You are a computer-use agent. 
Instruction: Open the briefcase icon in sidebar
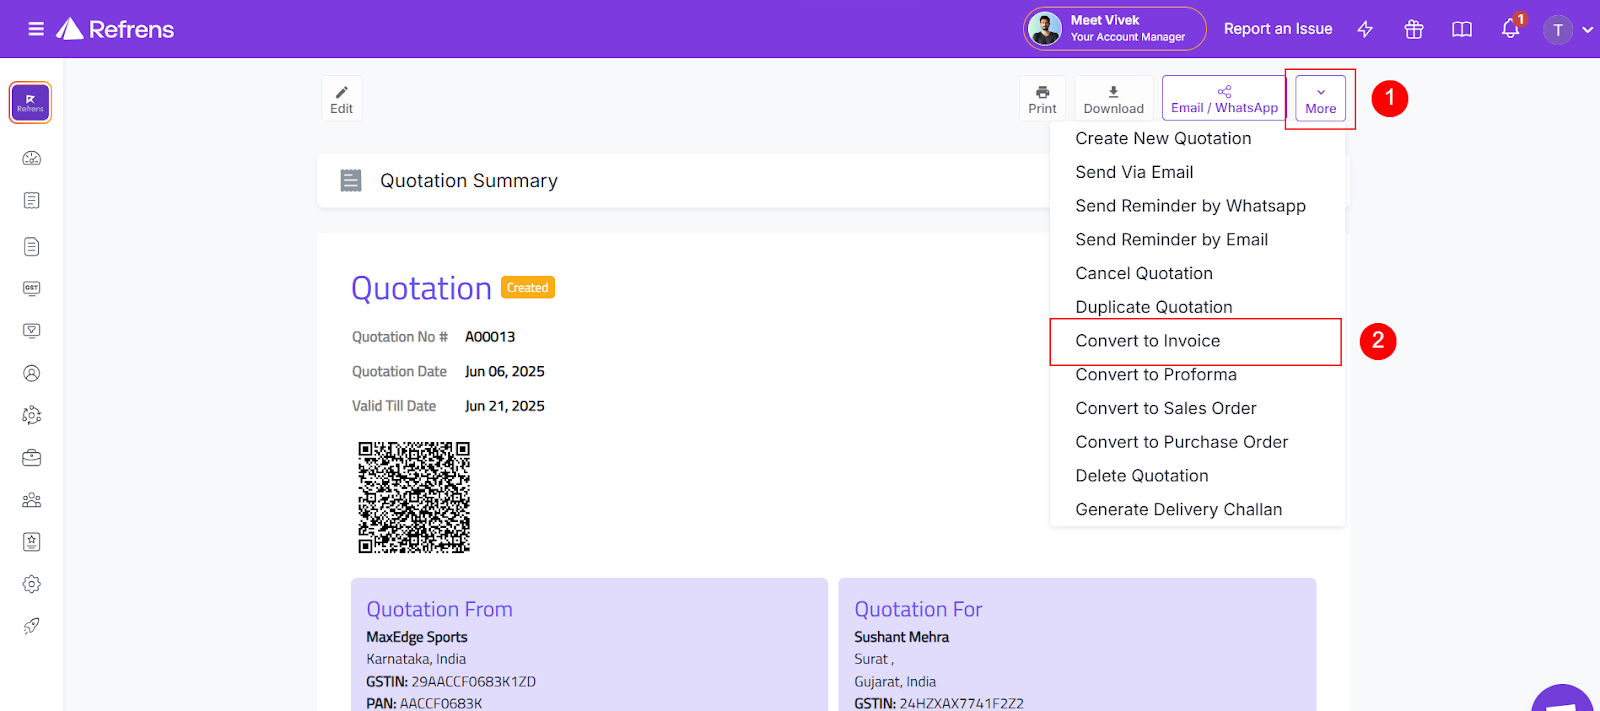coord(32,458)
